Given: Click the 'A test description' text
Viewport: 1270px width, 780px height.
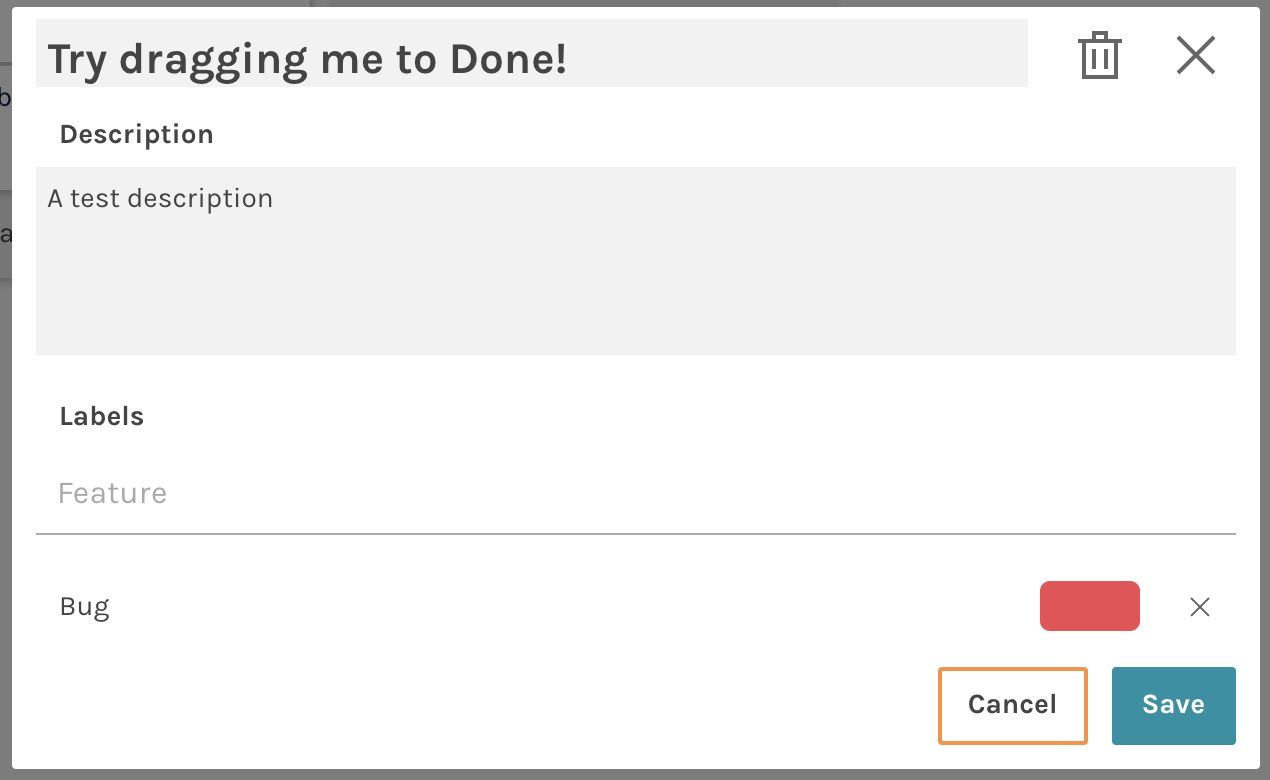Looking at the screenshot, I should [160, 199].
